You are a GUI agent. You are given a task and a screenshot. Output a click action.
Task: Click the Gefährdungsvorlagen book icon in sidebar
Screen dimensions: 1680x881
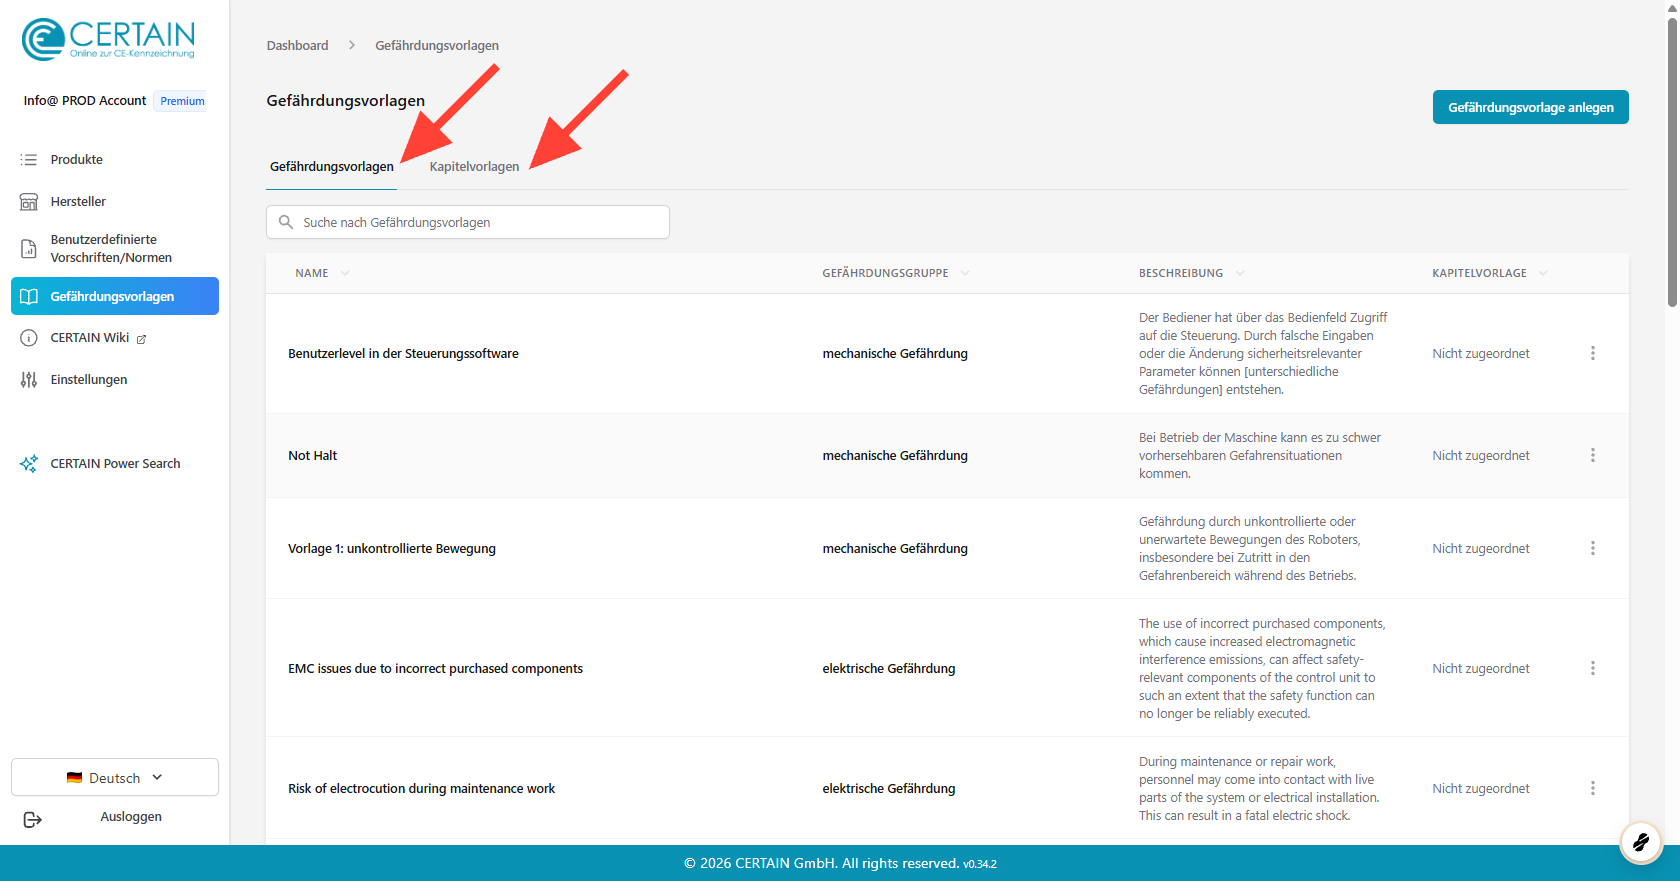(x=29, y=296)
